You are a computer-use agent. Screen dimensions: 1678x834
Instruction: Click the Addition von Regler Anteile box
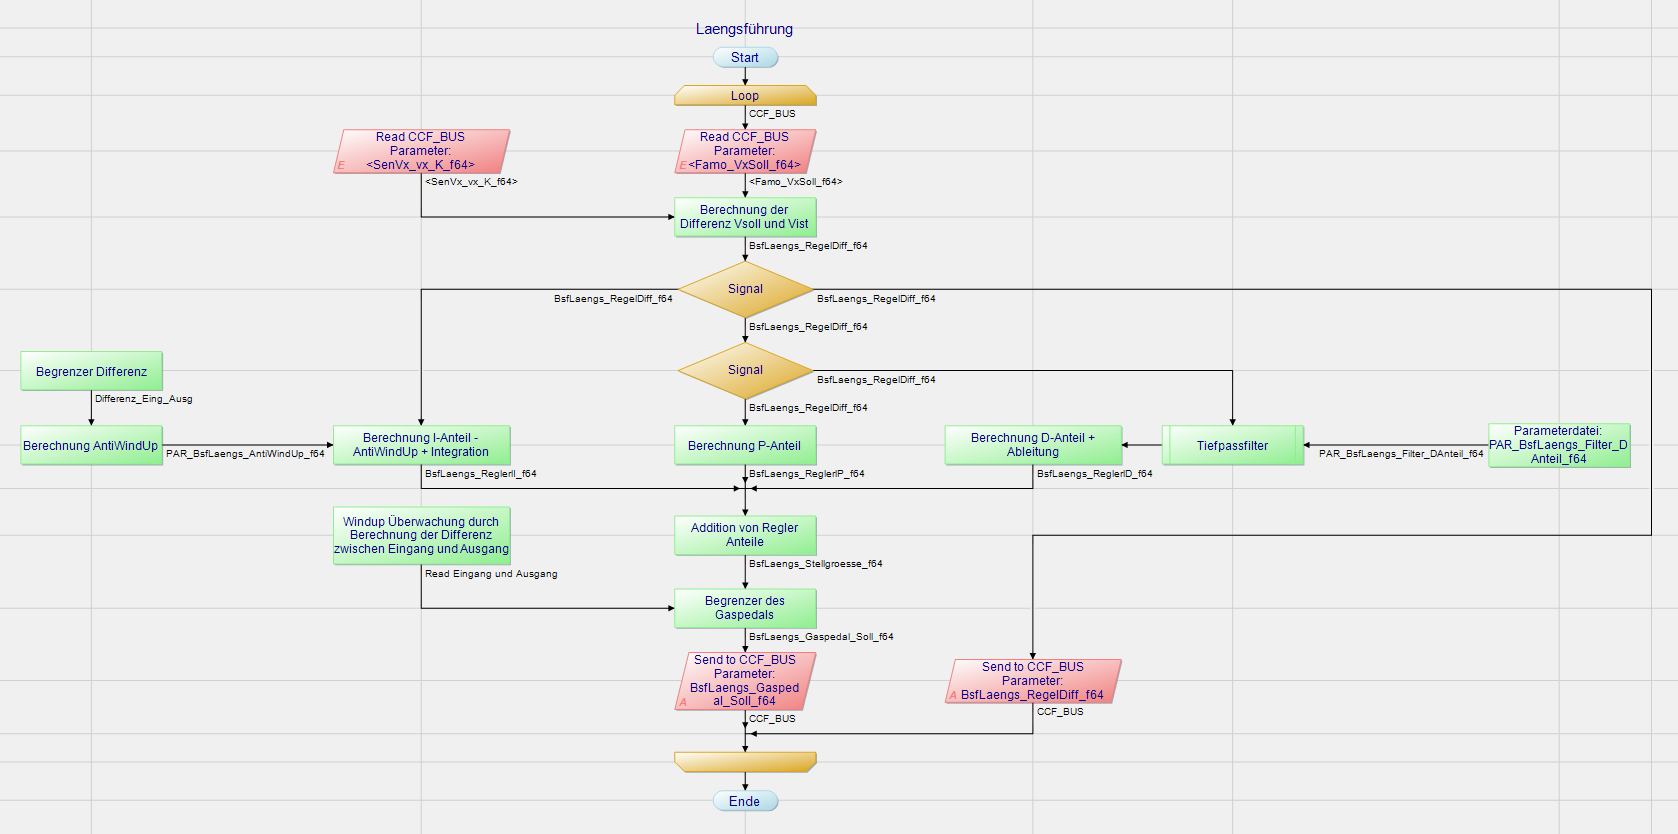(745, 535)
